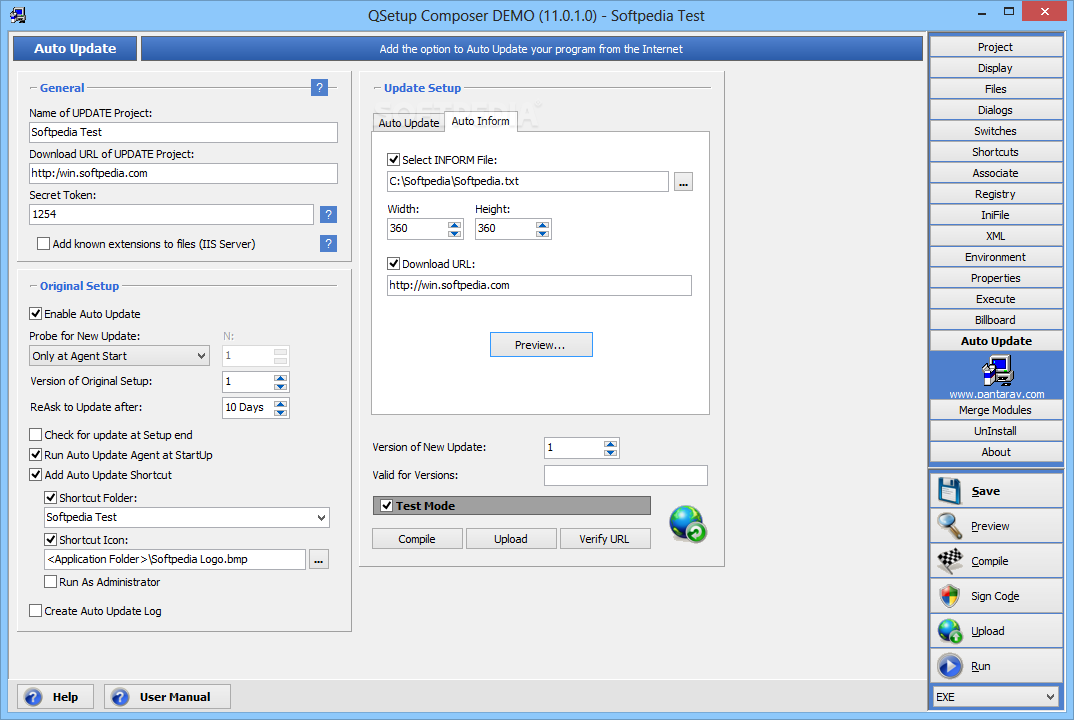The height and width of the screenshot is (720, 1074).
Task: Click Download URL of UPDATE Project field
Action: [x=183, y=173]
